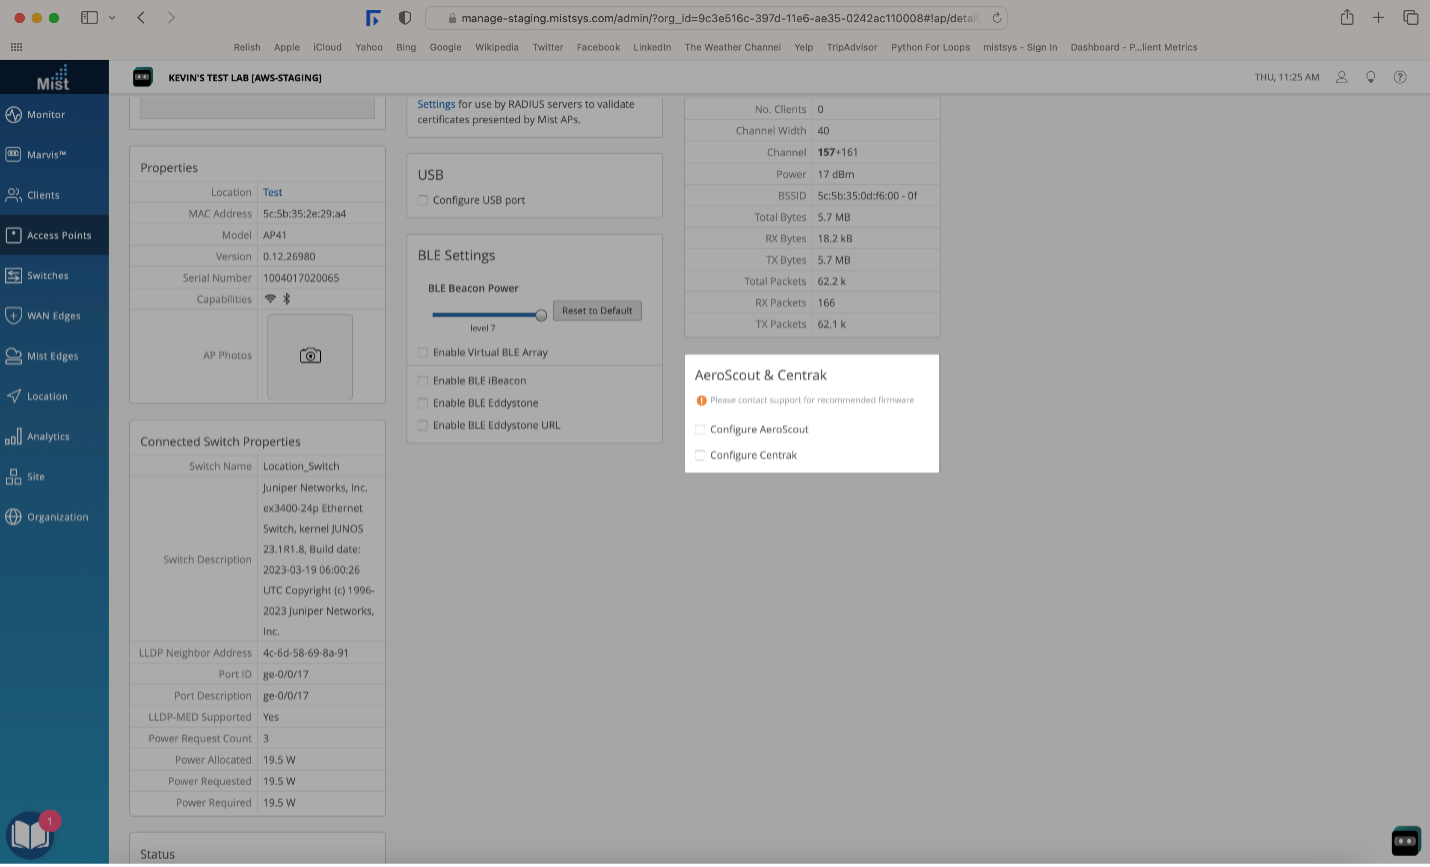
Task: Tick Configure USB port checkbox
Action: [x=423, y=201]
